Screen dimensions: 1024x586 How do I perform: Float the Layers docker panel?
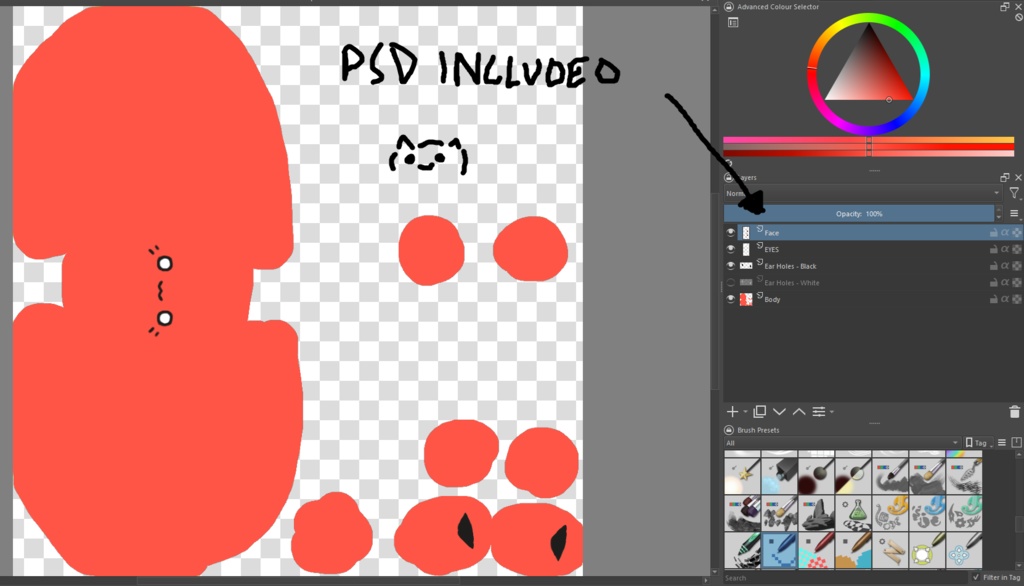pyautogui.click(x=1004, y=178)
